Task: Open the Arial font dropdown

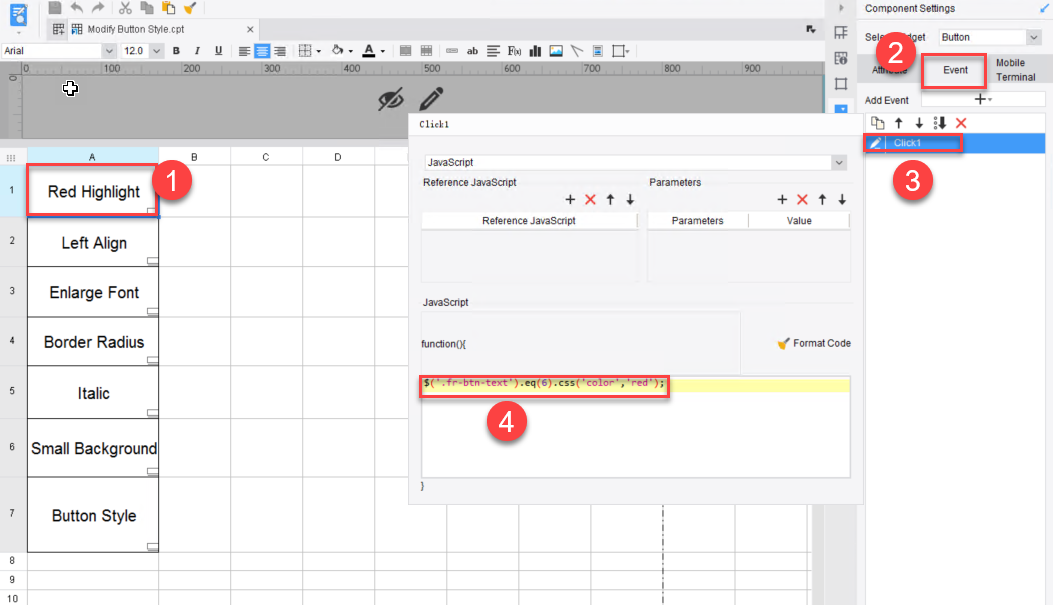Action: 108,50
